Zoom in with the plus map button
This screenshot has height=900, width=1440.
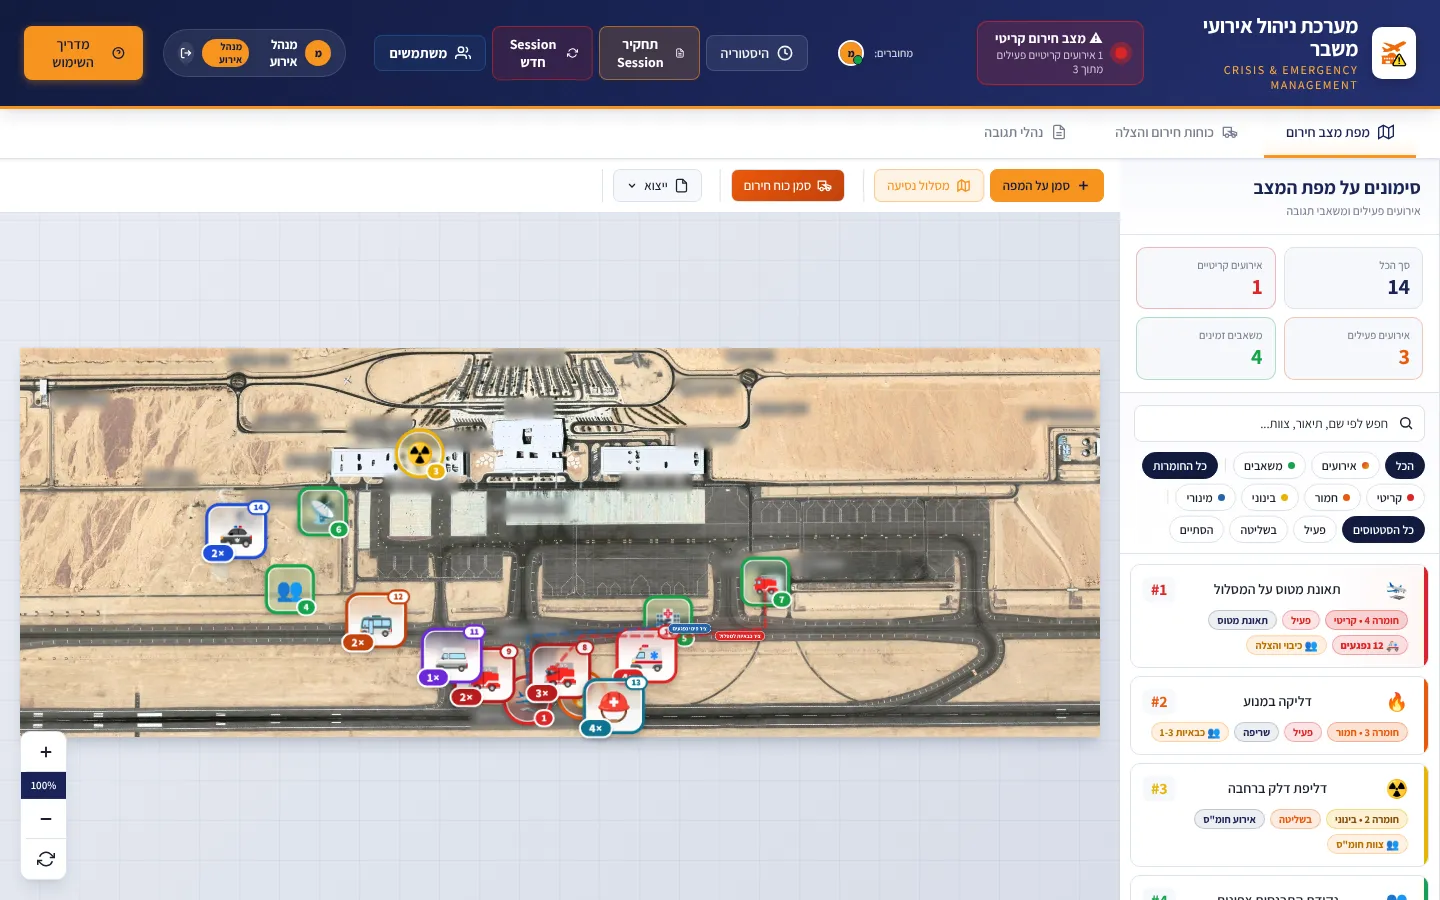(45, 752)
